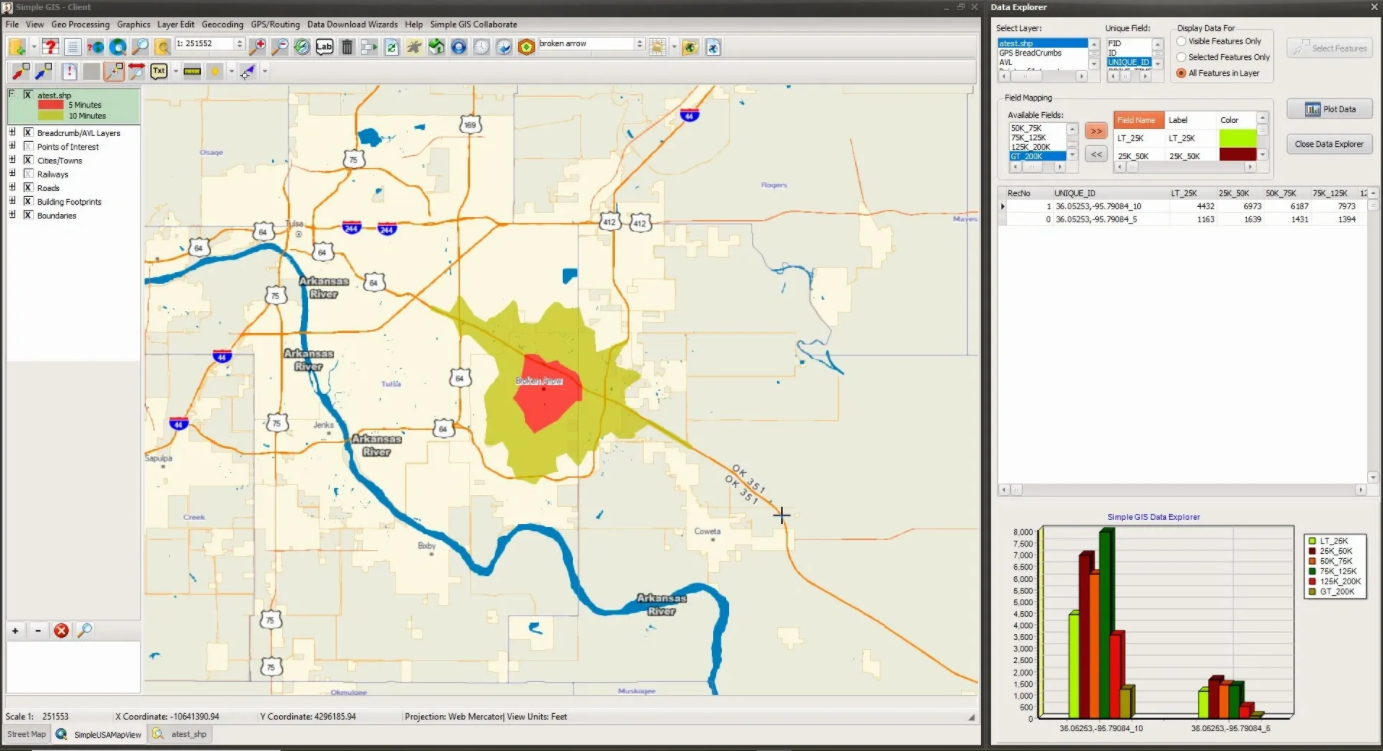Viewport: 1383px width, 751px height.
Task: Select the Visible Features Only radio button
Action: [x=1181, y=41]
